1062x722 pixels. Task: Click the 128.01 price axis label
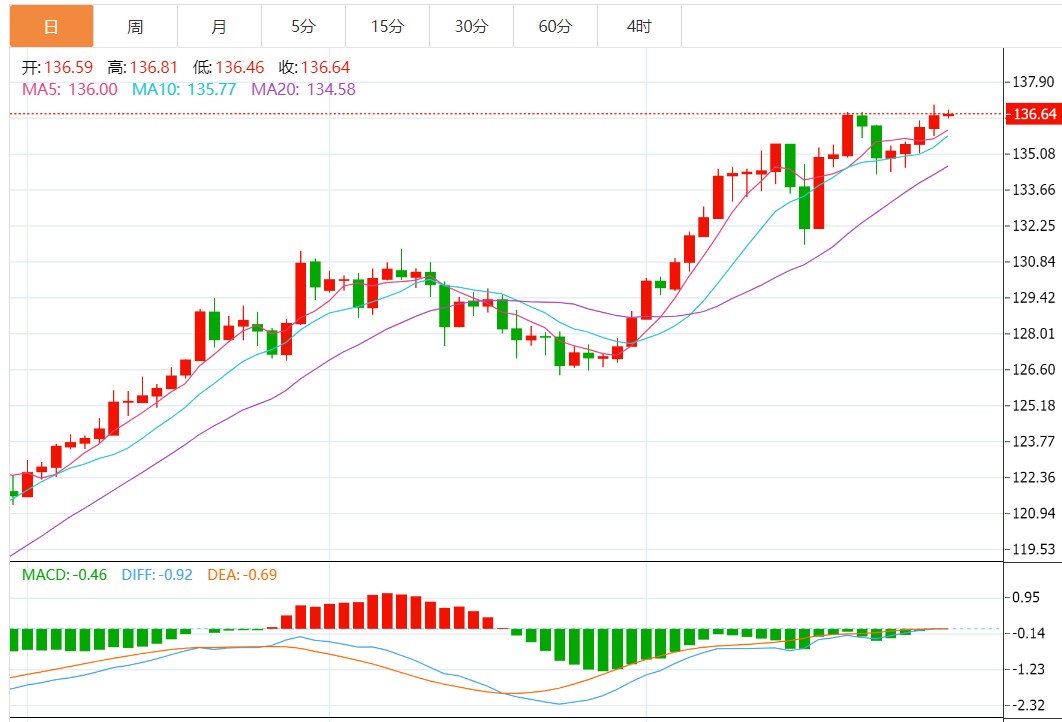click(1034, 333)
